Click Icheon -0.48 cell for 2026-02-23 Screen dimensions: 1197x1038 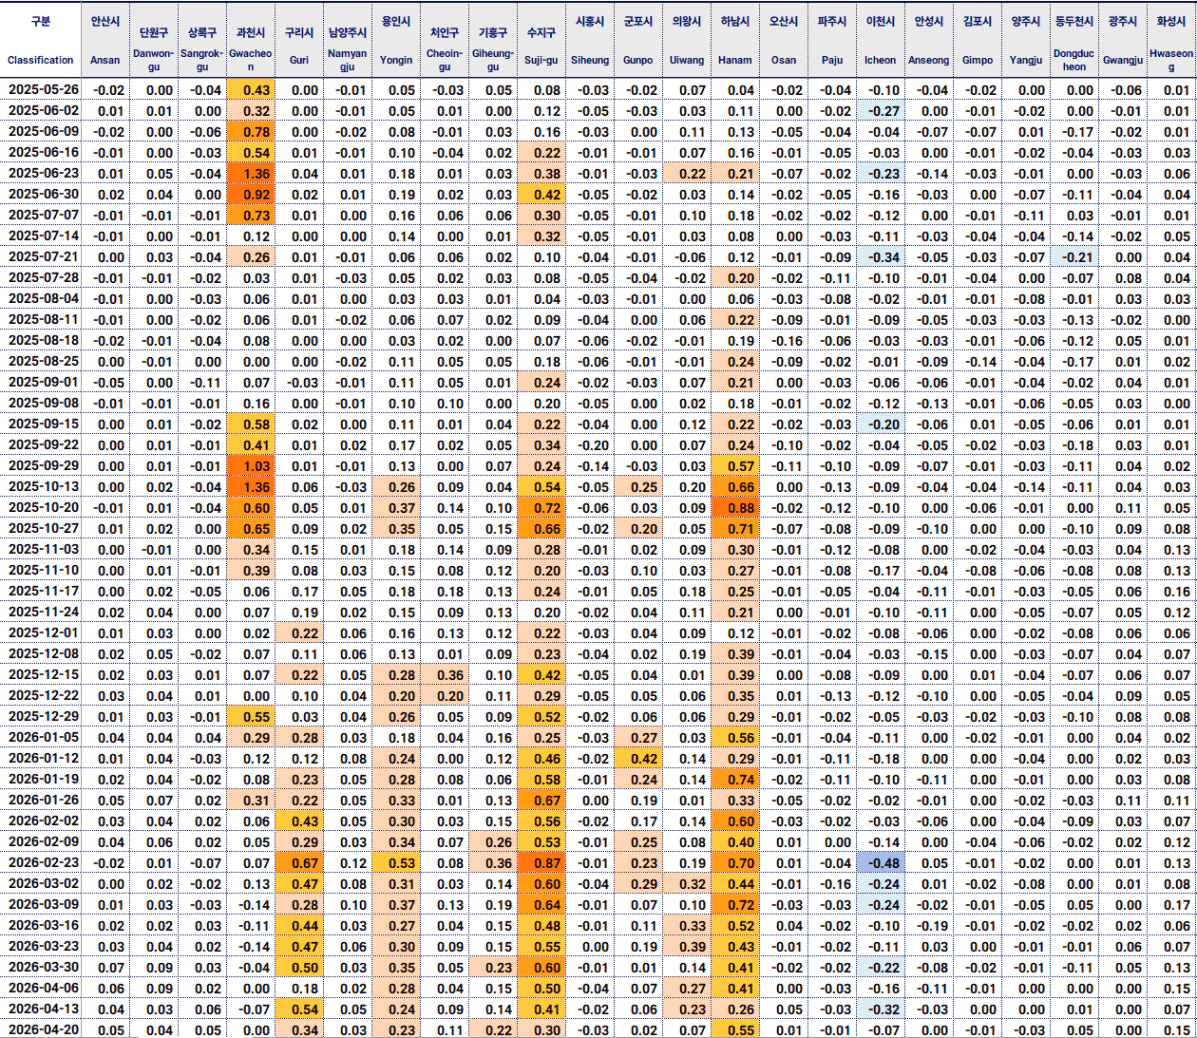click(881, 863)
